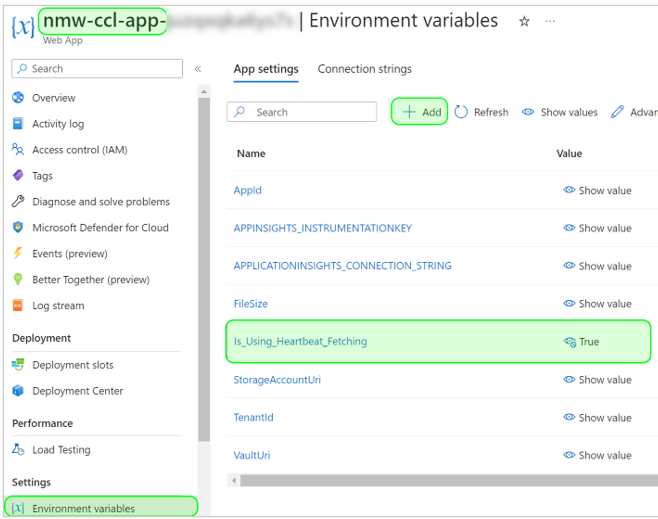This screenshot has height=519, width=658.
Task: Click the Diagnose wrench icon
Action: (18, 201)
